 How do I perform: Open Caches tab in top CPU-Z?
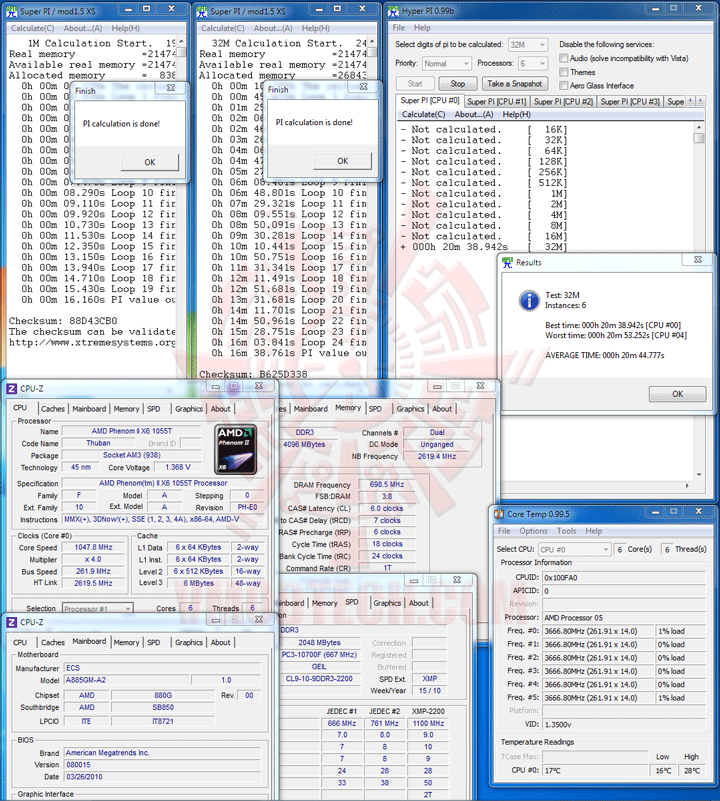[53, 409]
